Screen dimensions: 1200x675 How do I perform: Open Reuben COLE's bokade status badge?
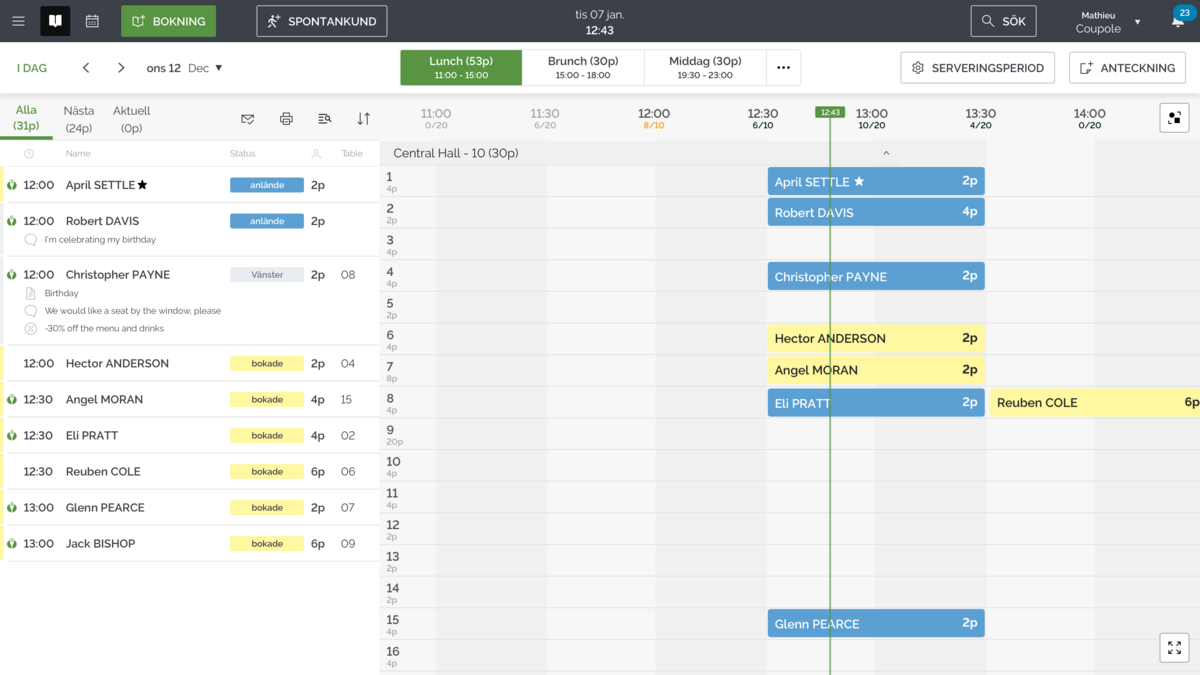tap(267, 471)
